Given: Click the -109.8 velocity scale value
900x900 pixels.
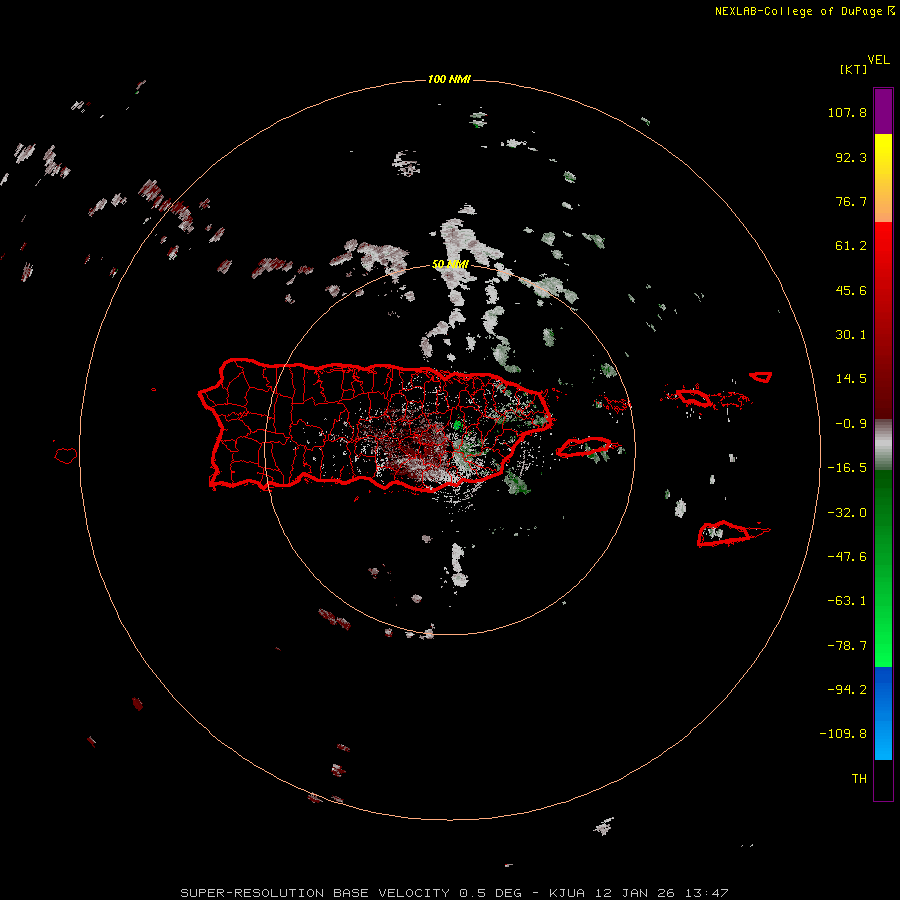Looking at the screenshot, I should 843,734.
